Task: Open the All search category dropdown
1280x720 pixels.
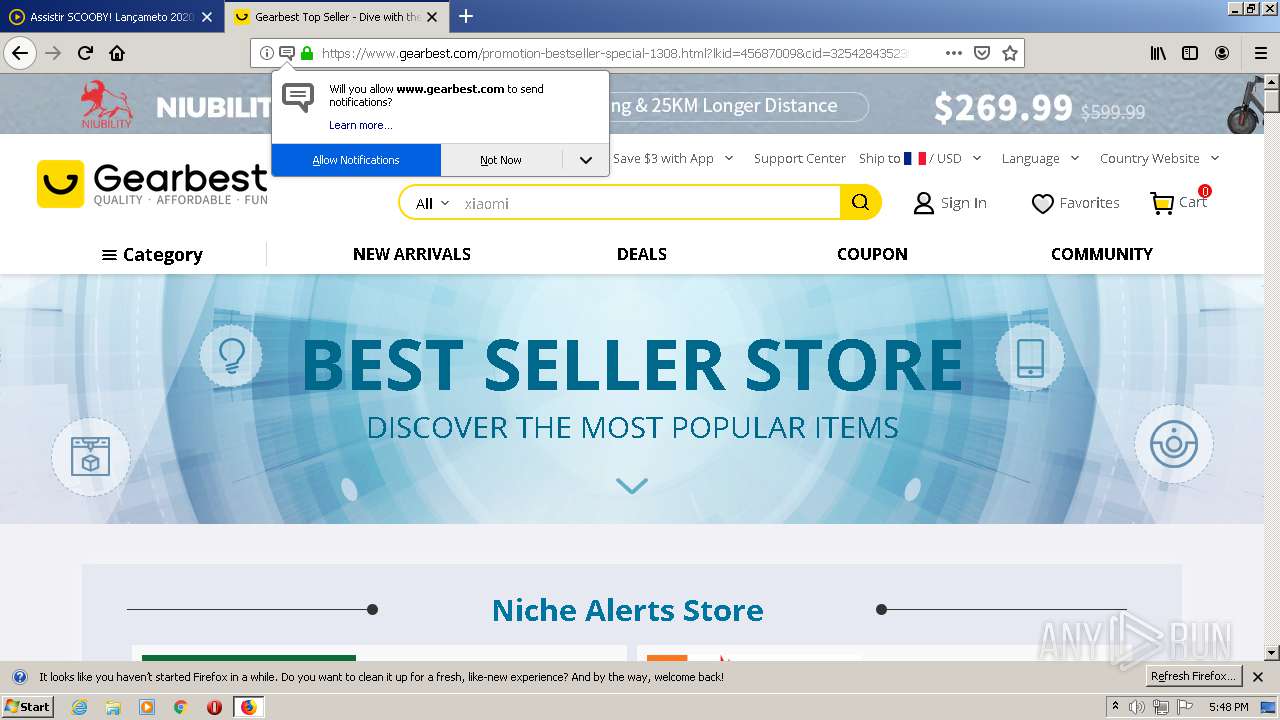Action: coord(432,203)
